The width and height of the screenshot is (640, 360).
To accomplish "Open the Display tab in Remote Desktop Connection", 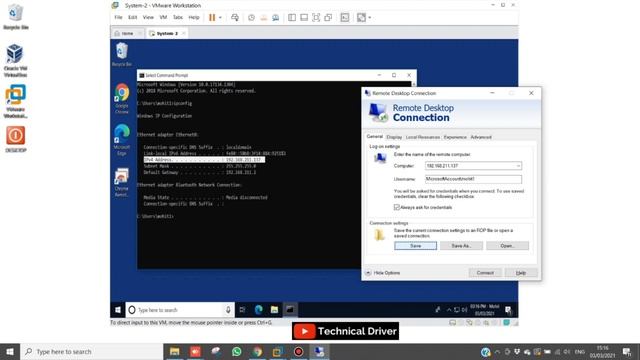I will (x=394, y=137).
